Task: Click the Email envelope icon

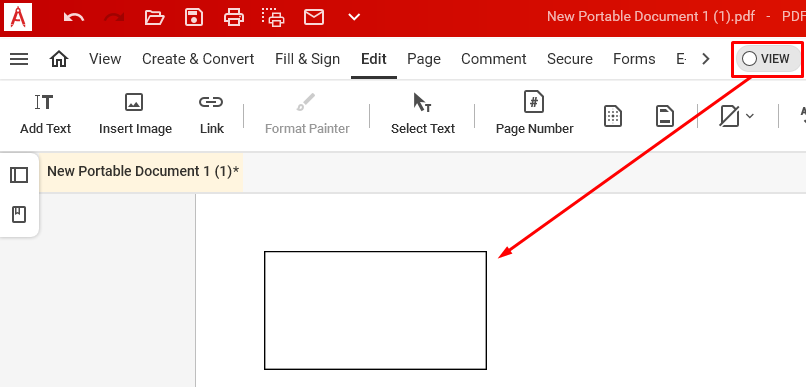Action: click(x=314, y=17)
